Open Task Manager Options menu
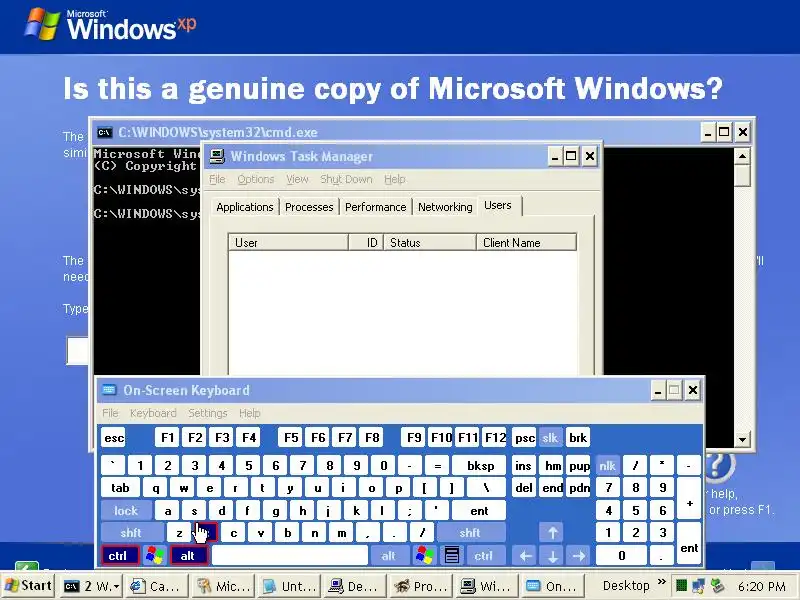Viewport: 800px width, 600px height. pyautogui.click(x=256, y=179)
